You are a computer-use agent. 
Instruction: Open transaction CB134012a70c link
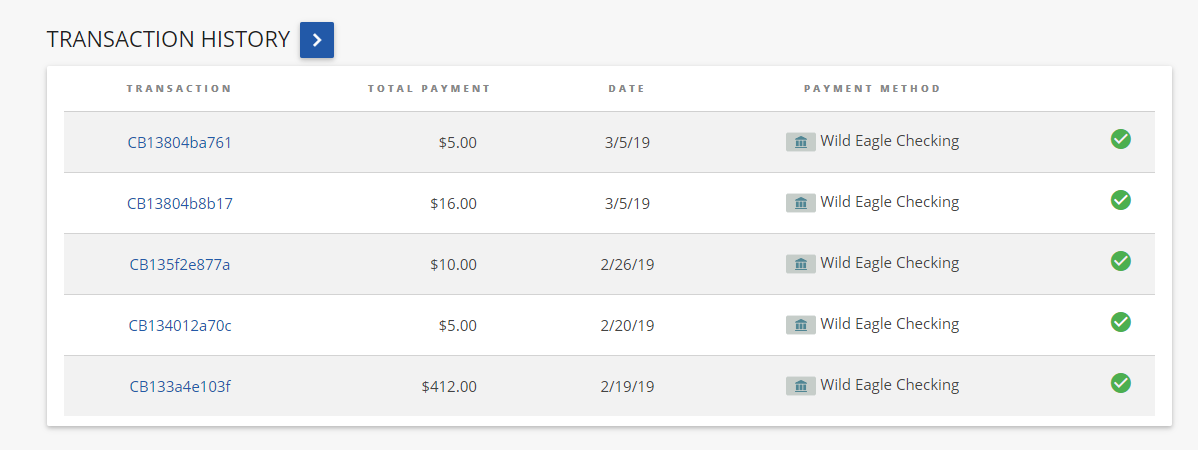coord(180,325)
